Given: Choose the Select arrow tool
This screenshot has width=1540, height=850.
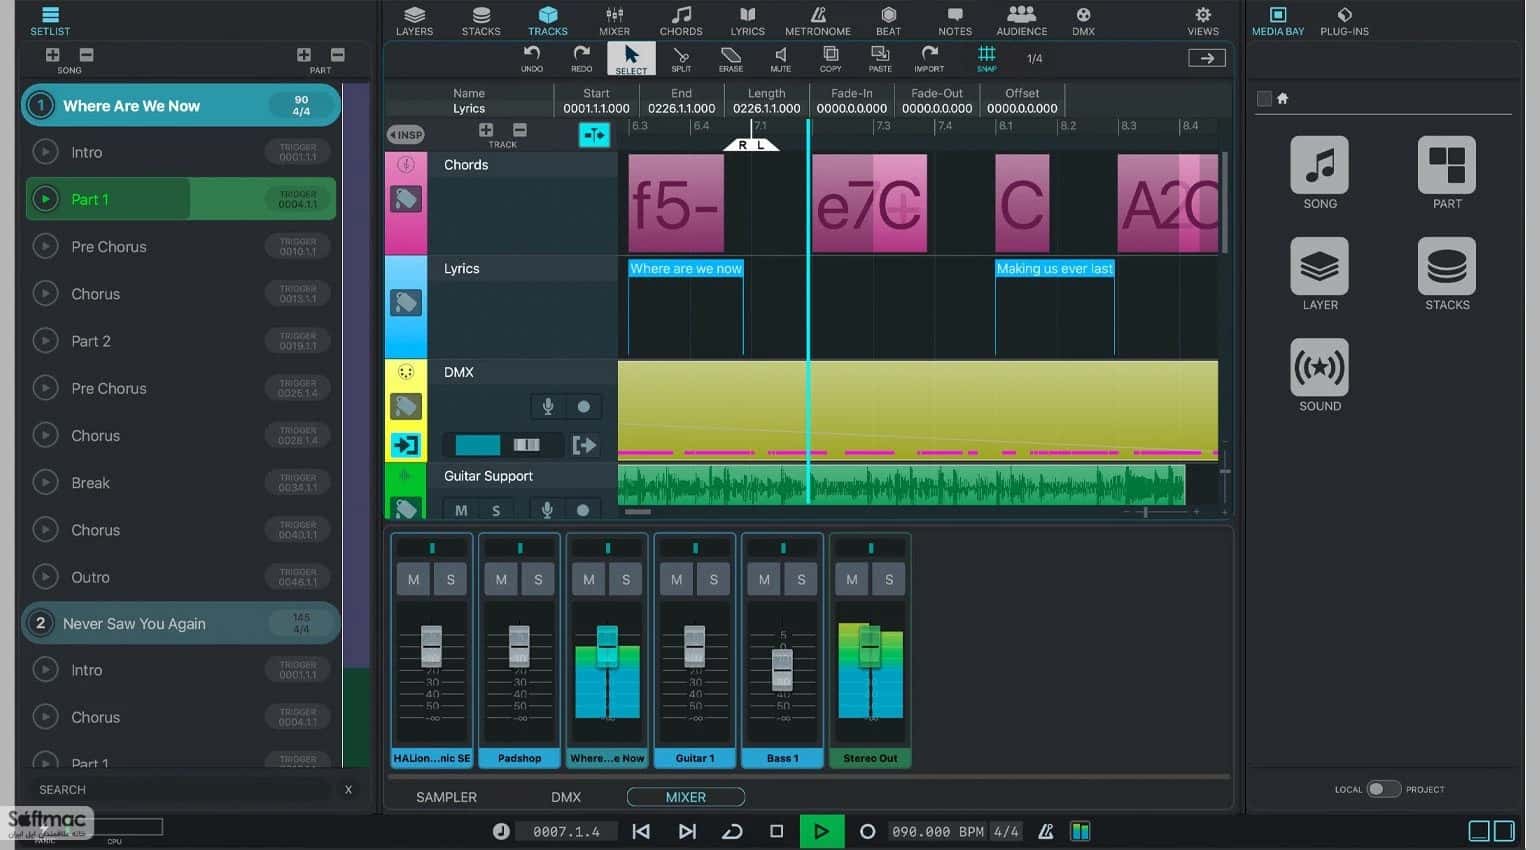Looking at the screenshot, I should tap(631, 59).
